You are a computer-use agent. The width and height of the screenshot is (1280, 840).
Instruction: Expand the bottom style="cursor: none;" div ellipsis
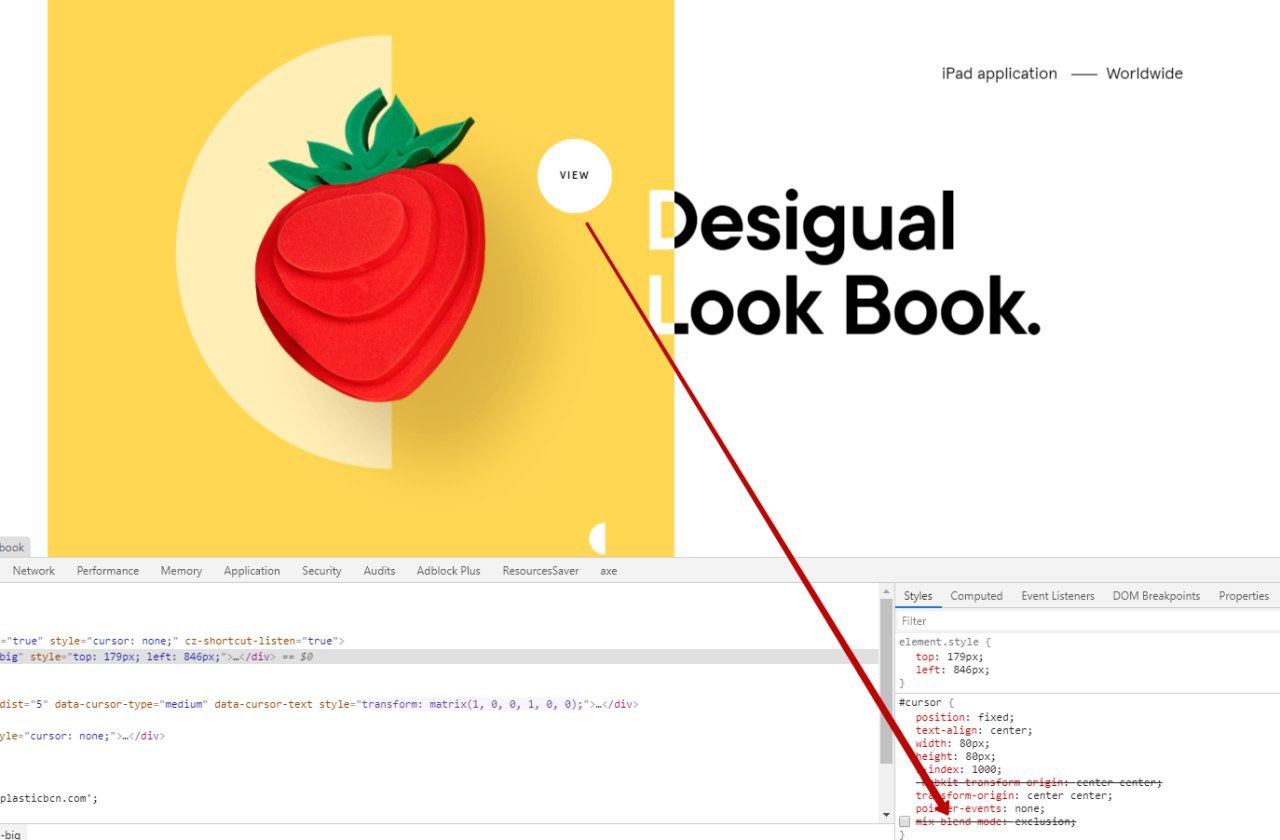pos(126,736)
